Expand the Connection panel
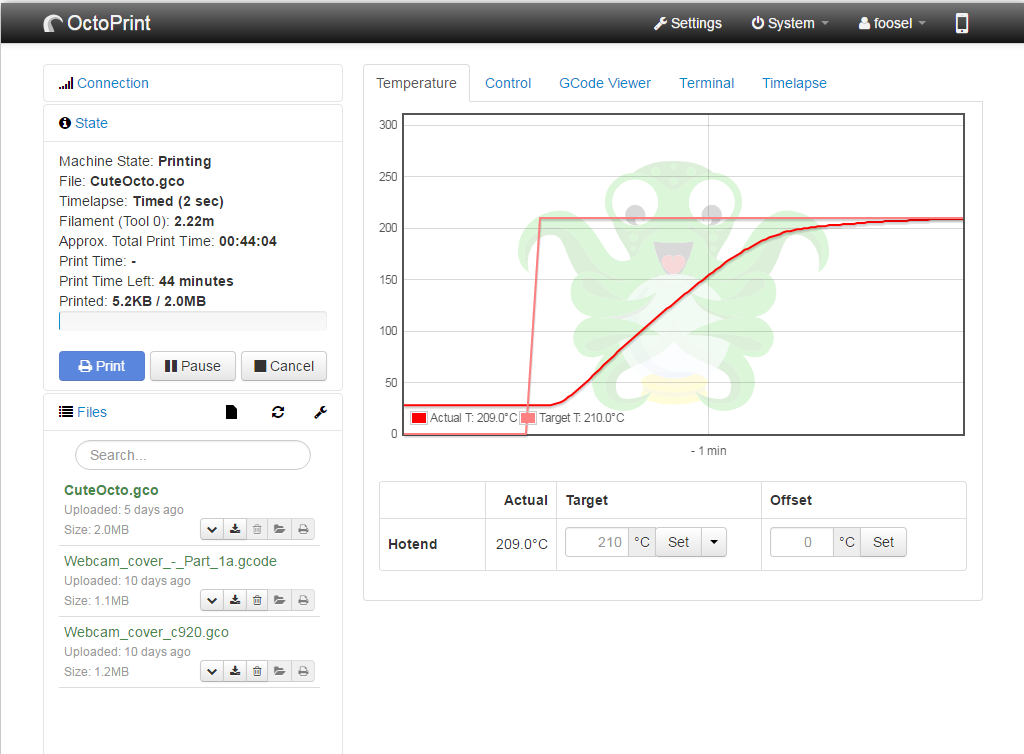The image size is (1024, 754). click(112, 83)
